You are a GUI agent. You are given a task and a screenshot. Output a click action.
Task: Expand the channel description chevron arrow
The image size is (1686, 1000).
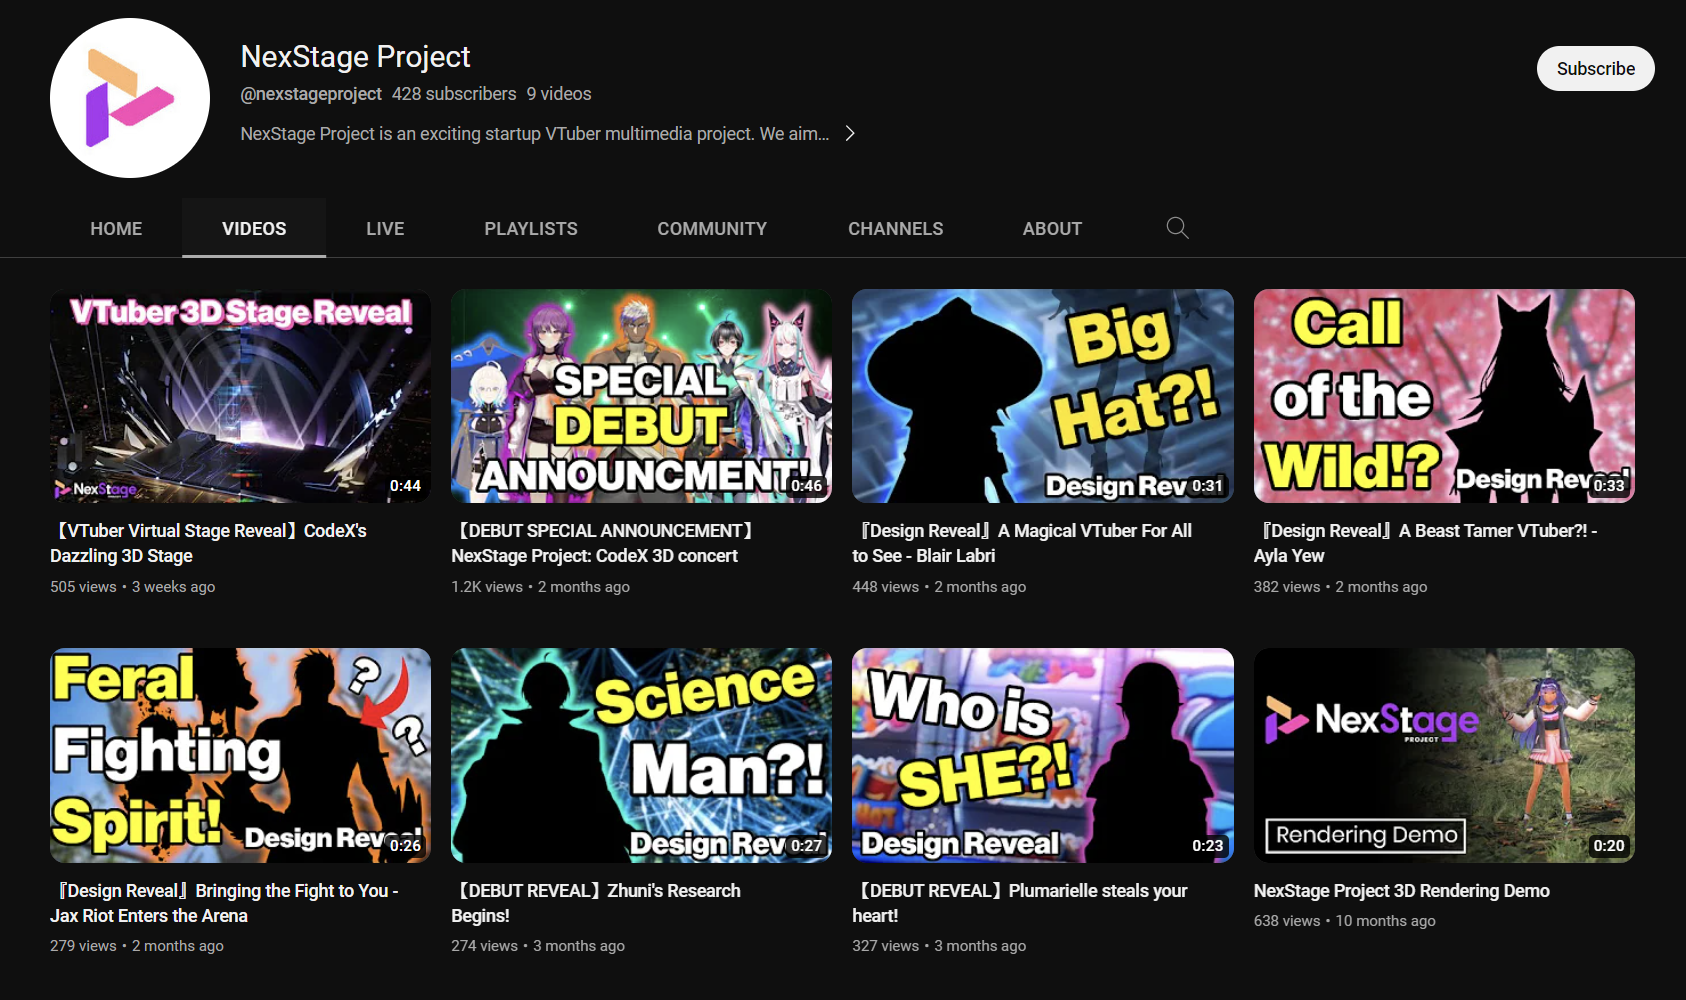pos(850,133)
